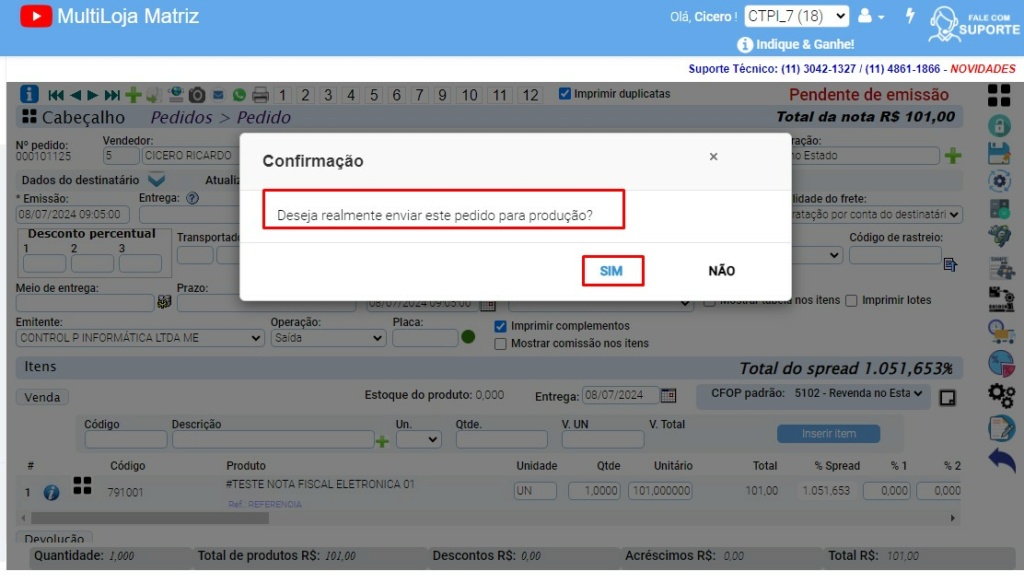Open page tab 5
The width and height of the screenshot is (1024, 583).
pos(374,95)
